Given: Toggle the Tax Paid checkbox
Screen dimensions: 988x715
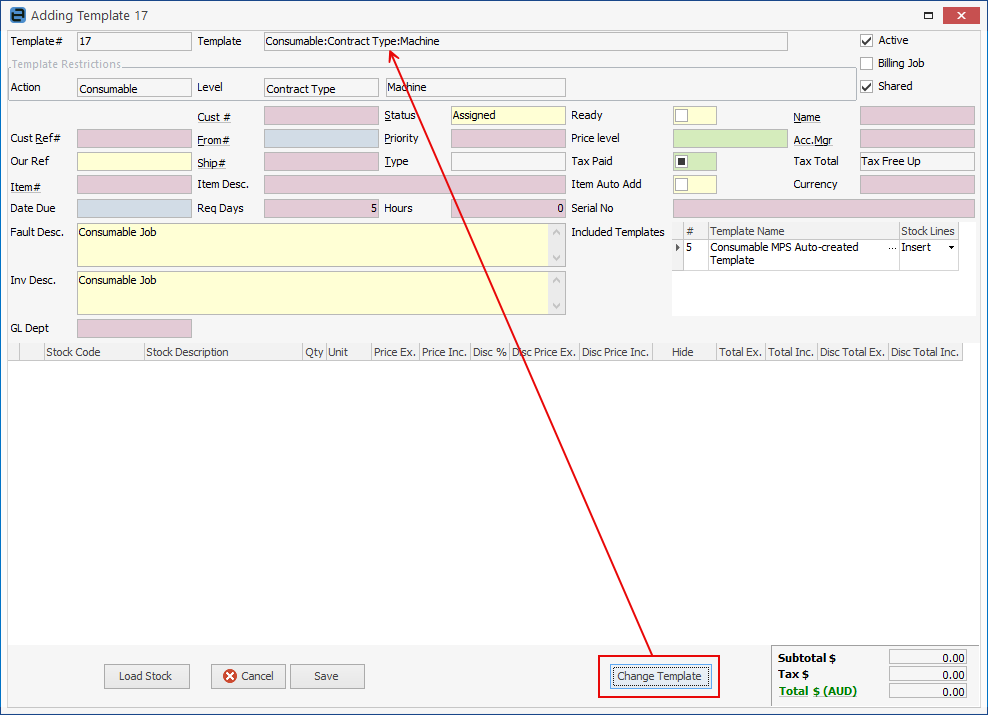Looking at the screenshot, I should pyautogui.click(x=681, y=162).
